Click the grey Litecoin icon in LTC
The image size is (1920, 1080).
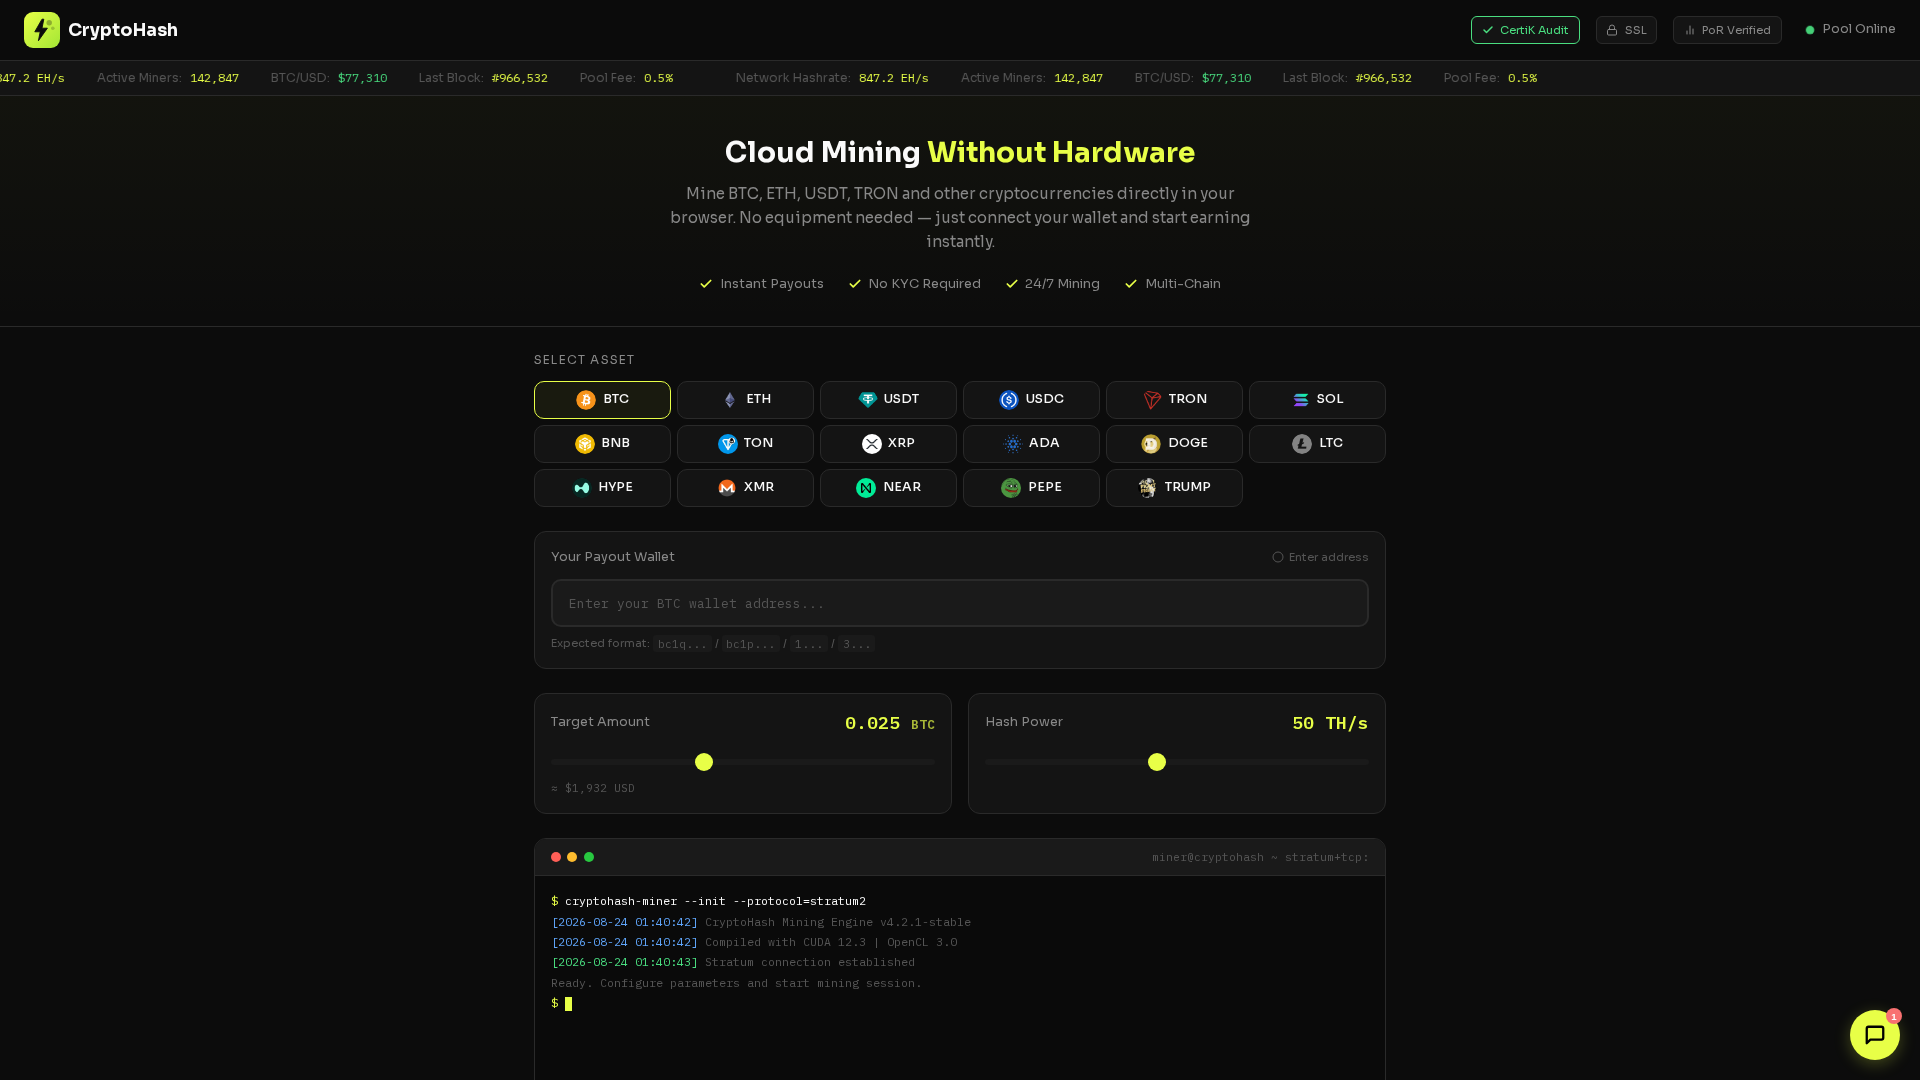(1301, 444)
